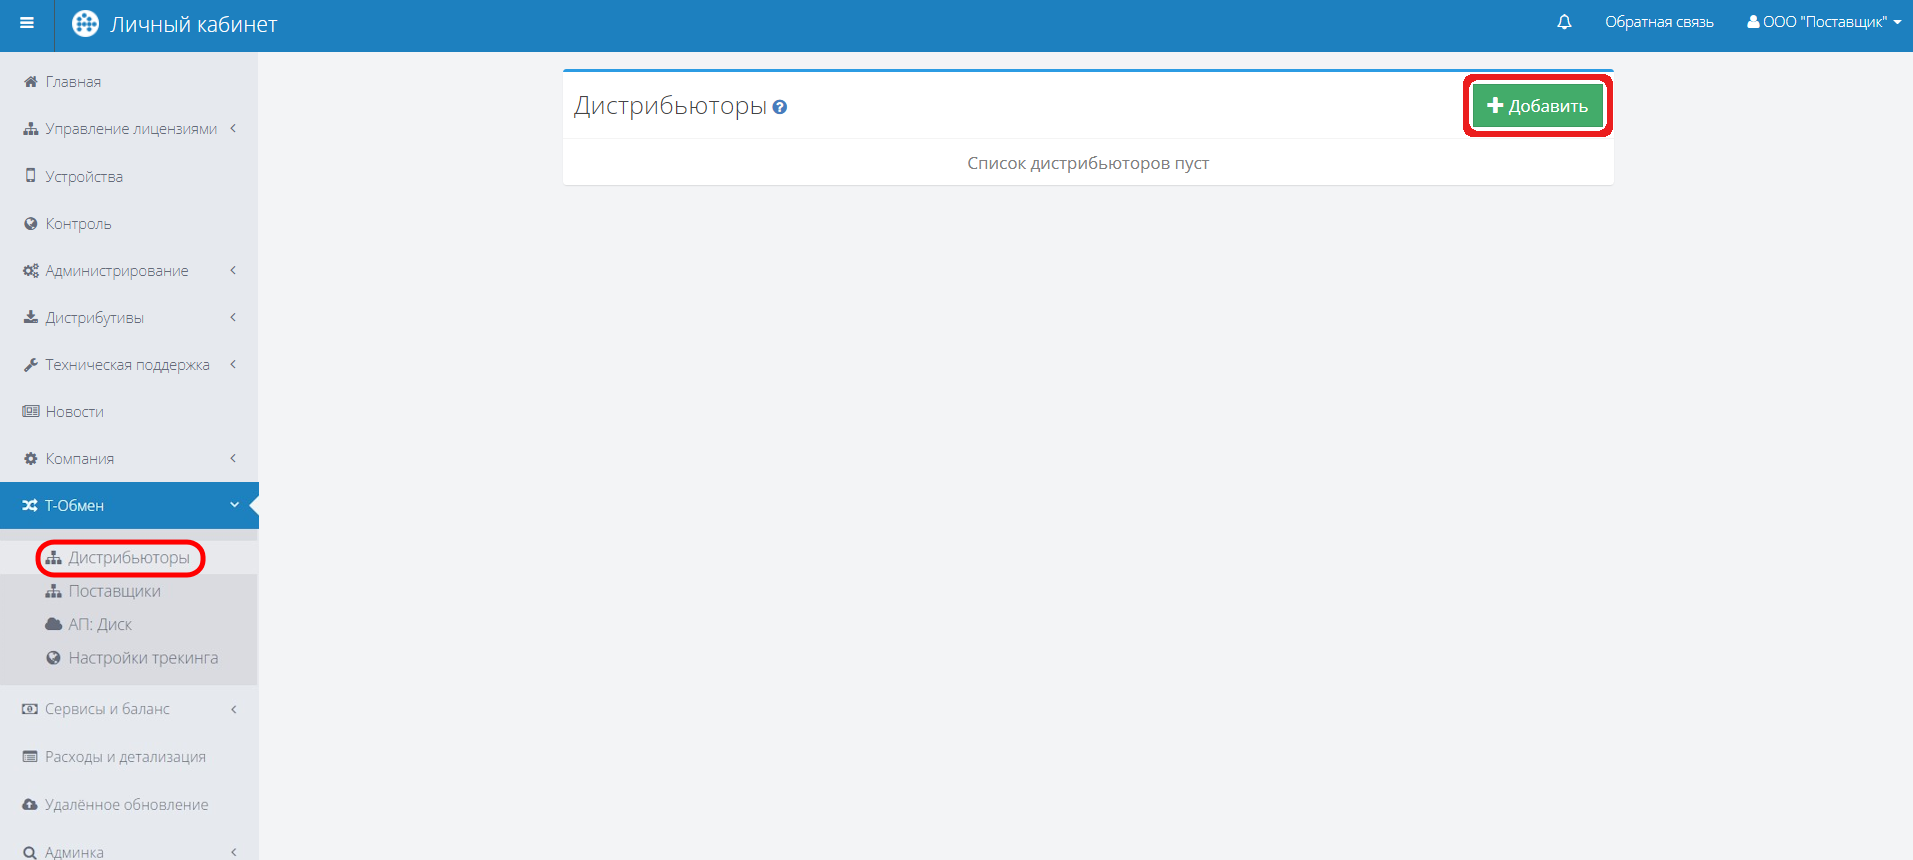Click the Личный кабинет logo icon
1913x860 pixels.
(x=86, y=24)
